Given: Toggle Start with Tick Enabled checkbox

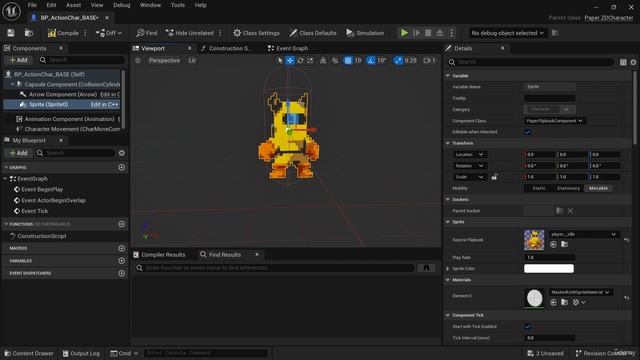Looking at the screenshot, I should pyautogui.click(x=527, y=327).
